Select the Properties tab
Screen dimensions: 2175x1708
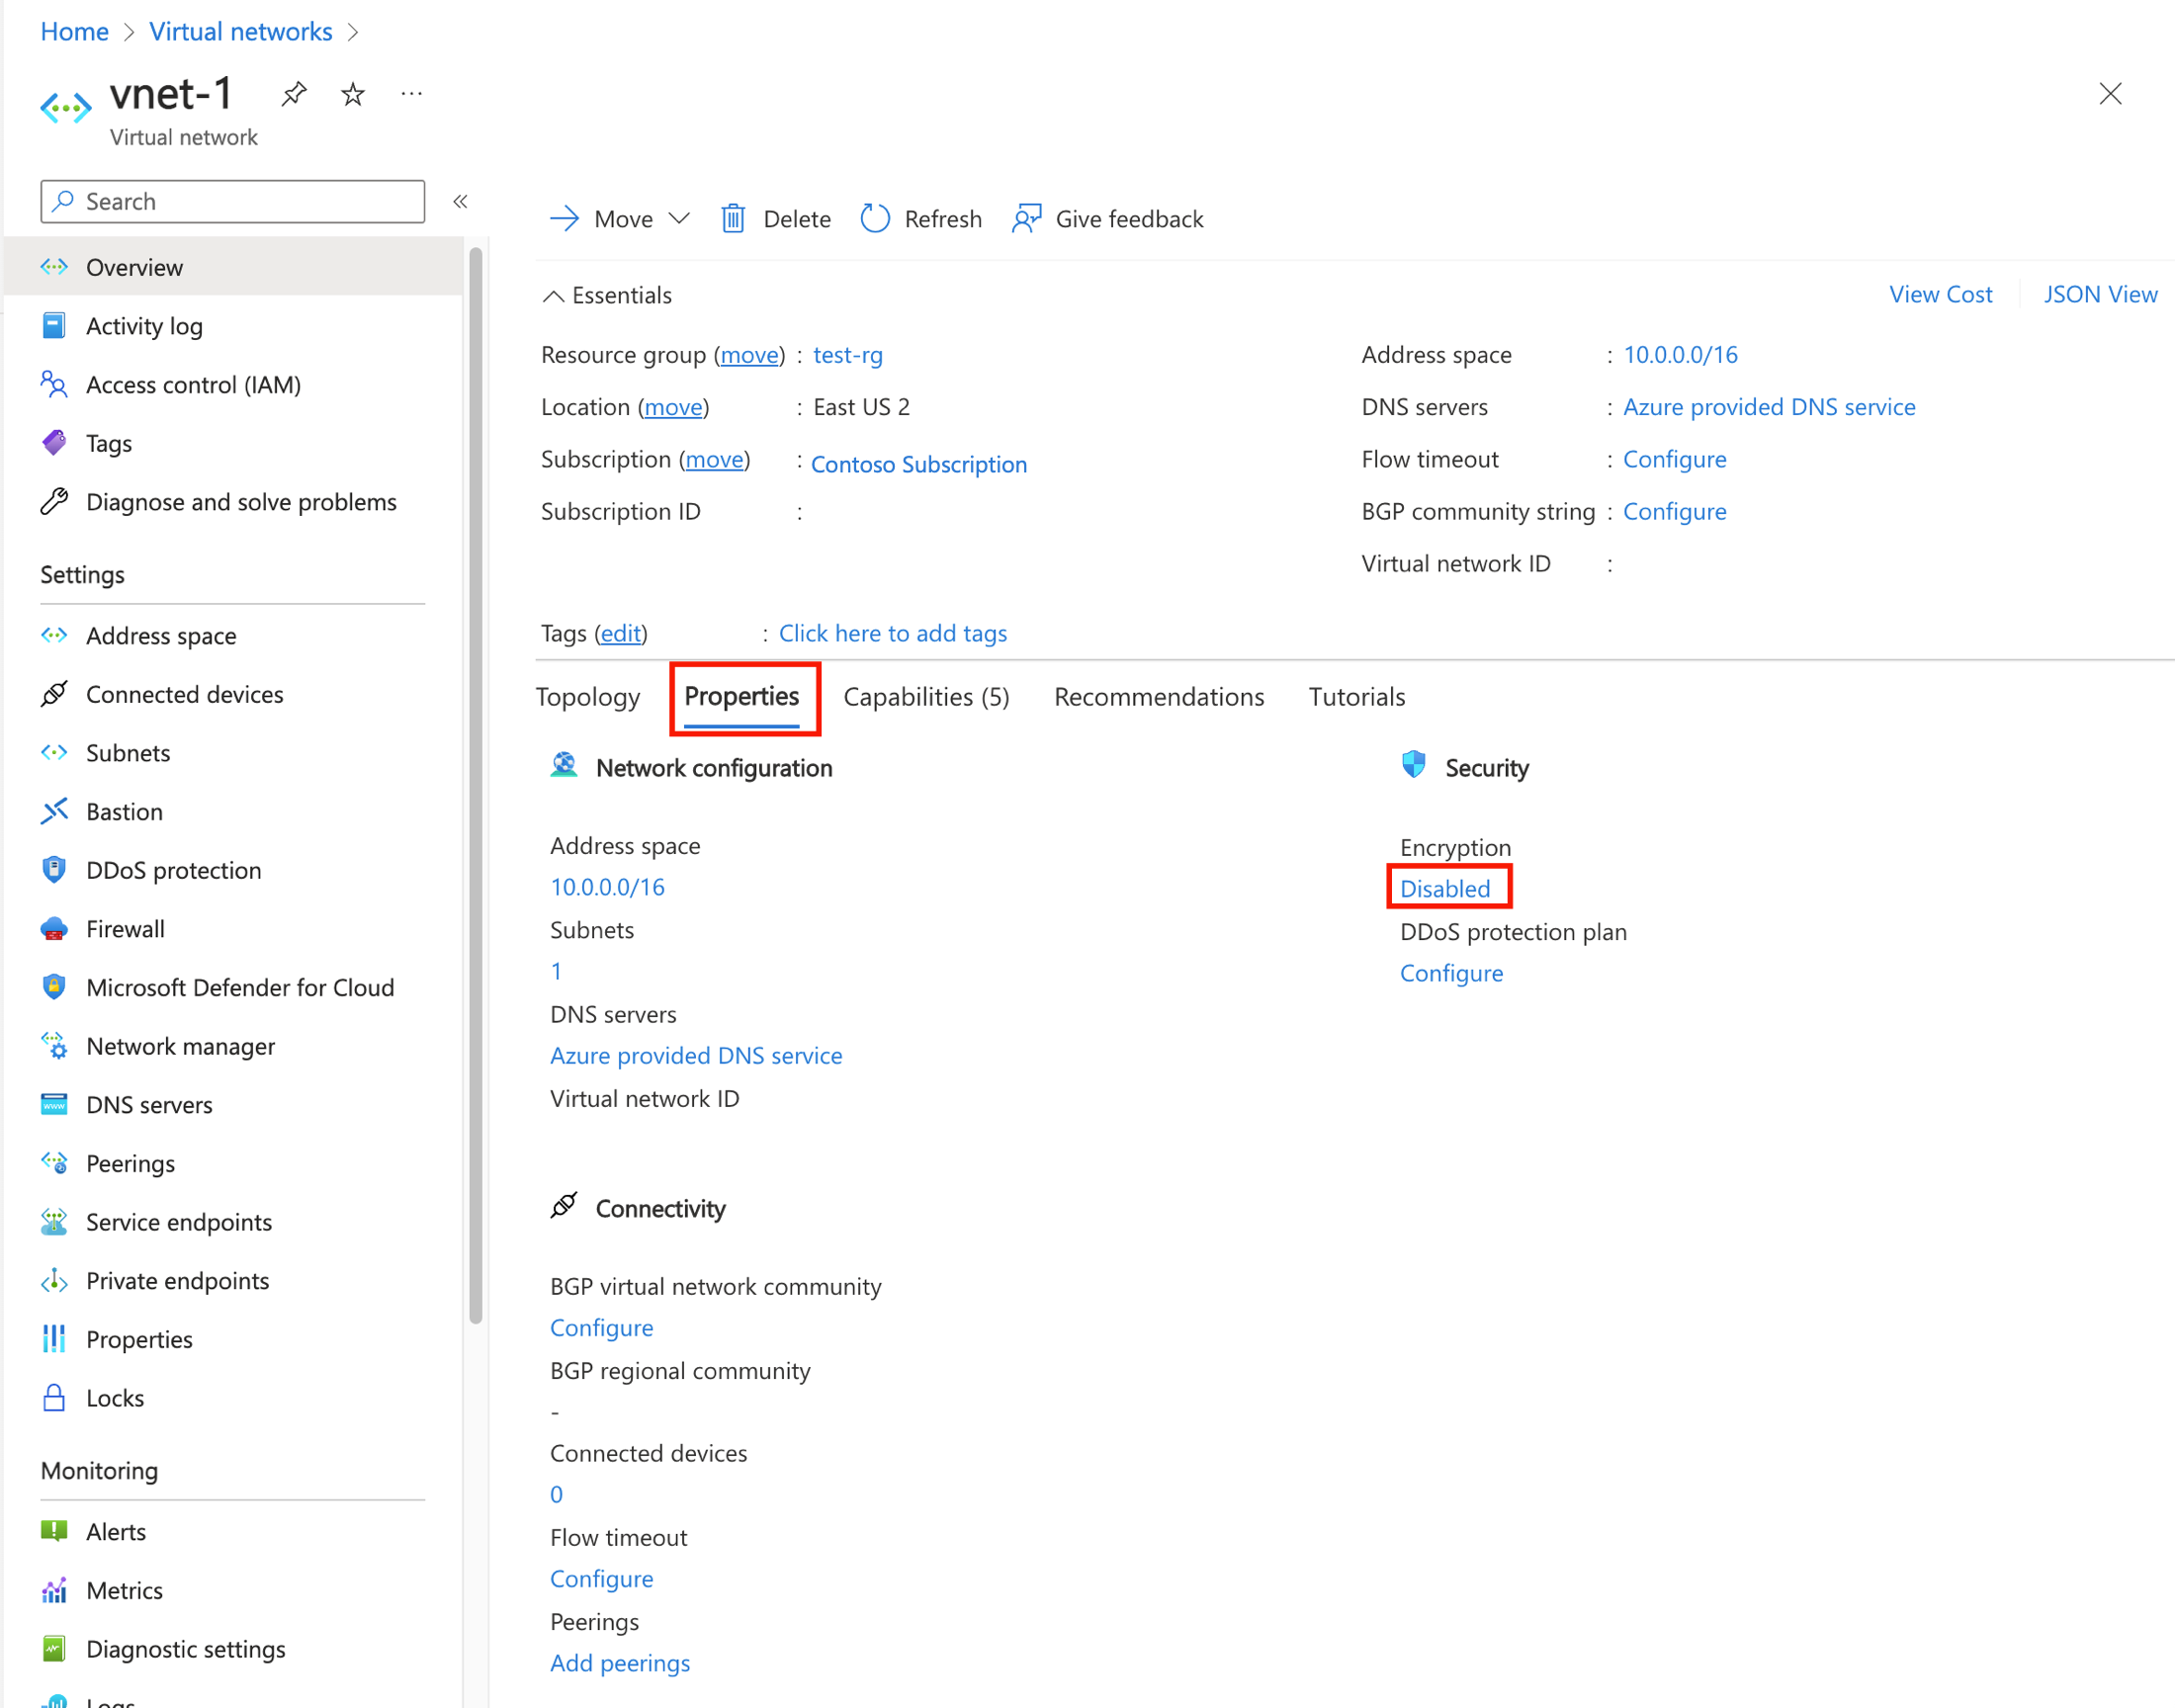click(x=743, y=695)
